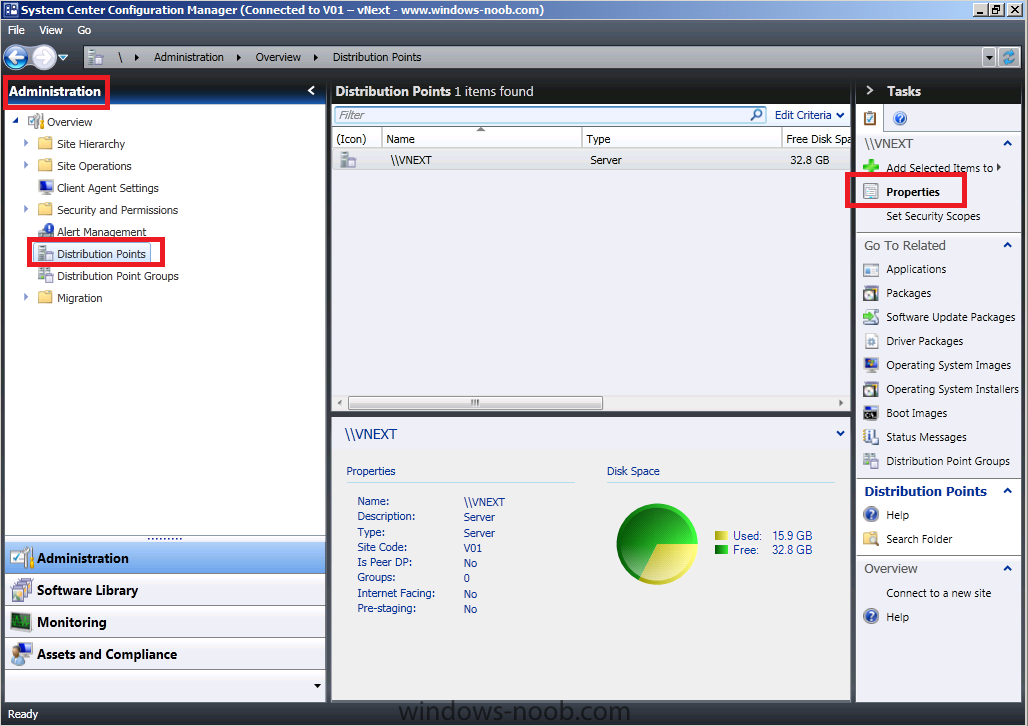Click the Monitoring workspace icon
The width and height of the screenshot is (1028, 726).
(22, 622)
